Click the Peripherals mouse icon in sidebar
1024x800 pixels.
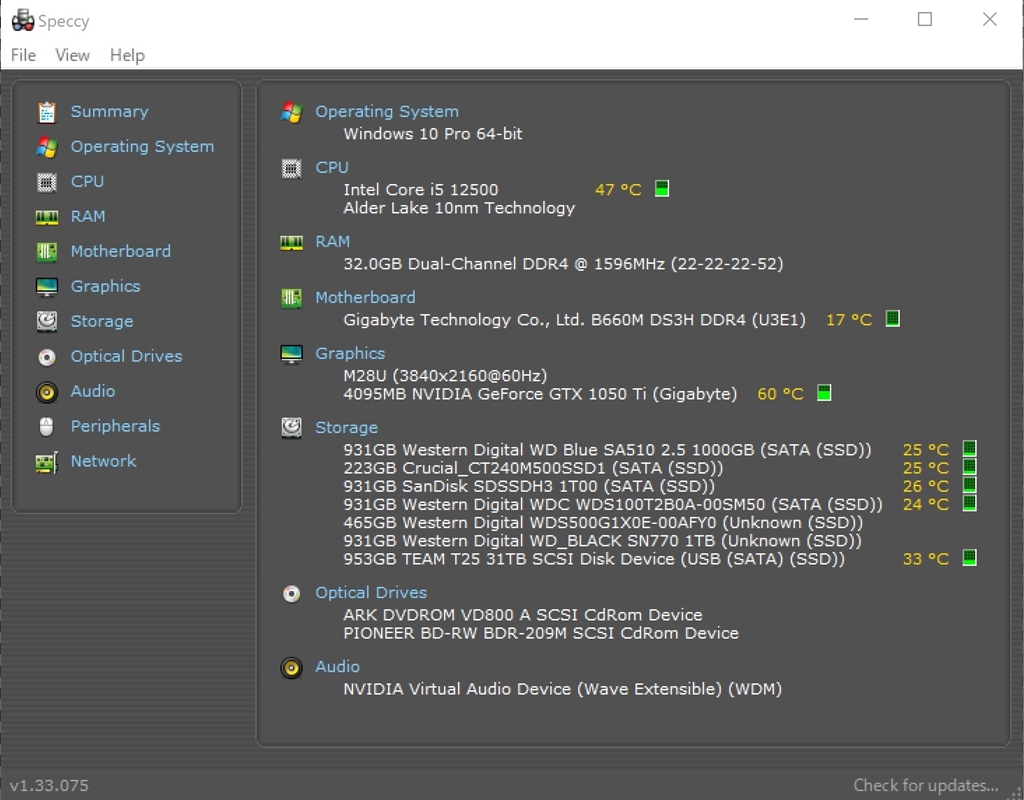[x=46, y=427]
